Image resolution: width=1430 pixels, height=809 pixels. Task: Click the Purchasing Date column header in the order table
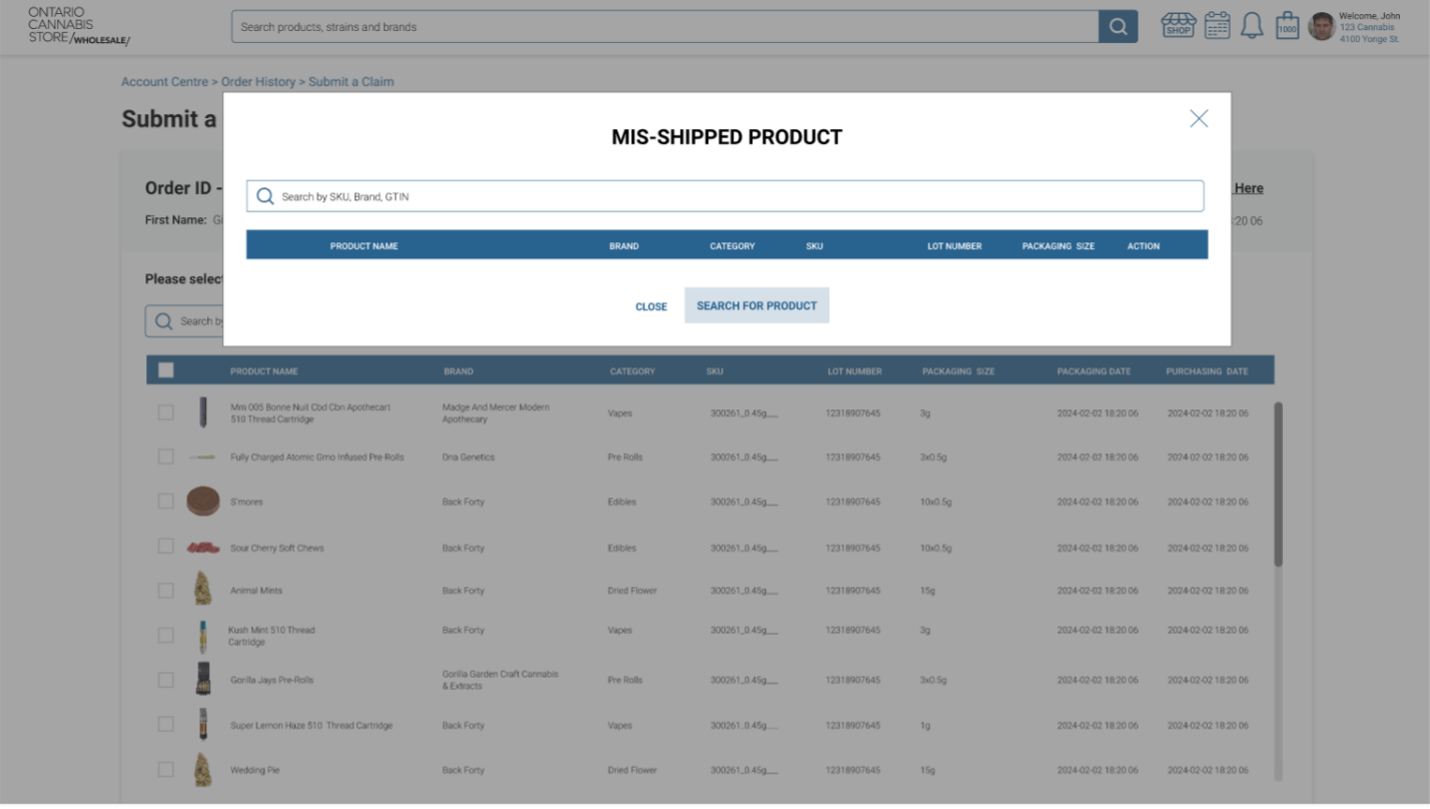click(x=1207, y=371)
